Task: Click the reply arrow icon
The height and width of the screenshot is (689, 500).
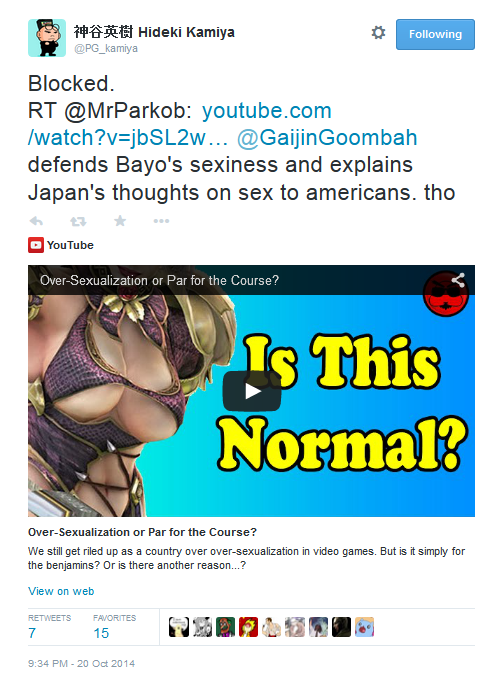Action: pyautogui.click(x=36, y=221)
